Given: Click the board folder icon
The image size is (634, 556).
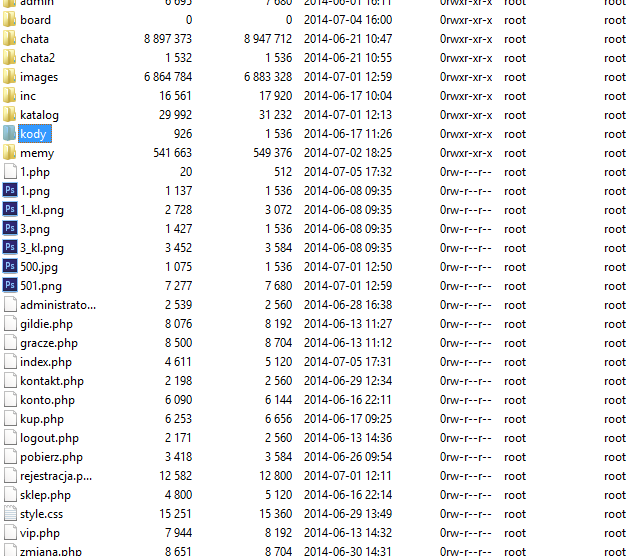Looking at the screenshot, I should [x=10, y=20].
